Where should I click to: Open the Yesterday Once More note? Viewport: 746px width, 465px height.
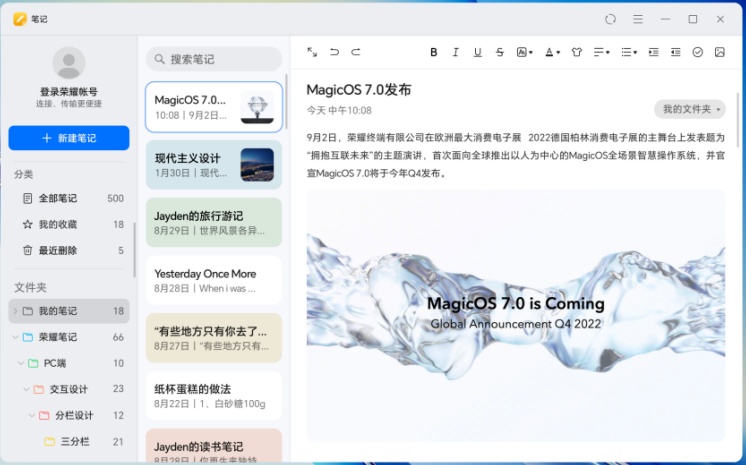[214, 280]
